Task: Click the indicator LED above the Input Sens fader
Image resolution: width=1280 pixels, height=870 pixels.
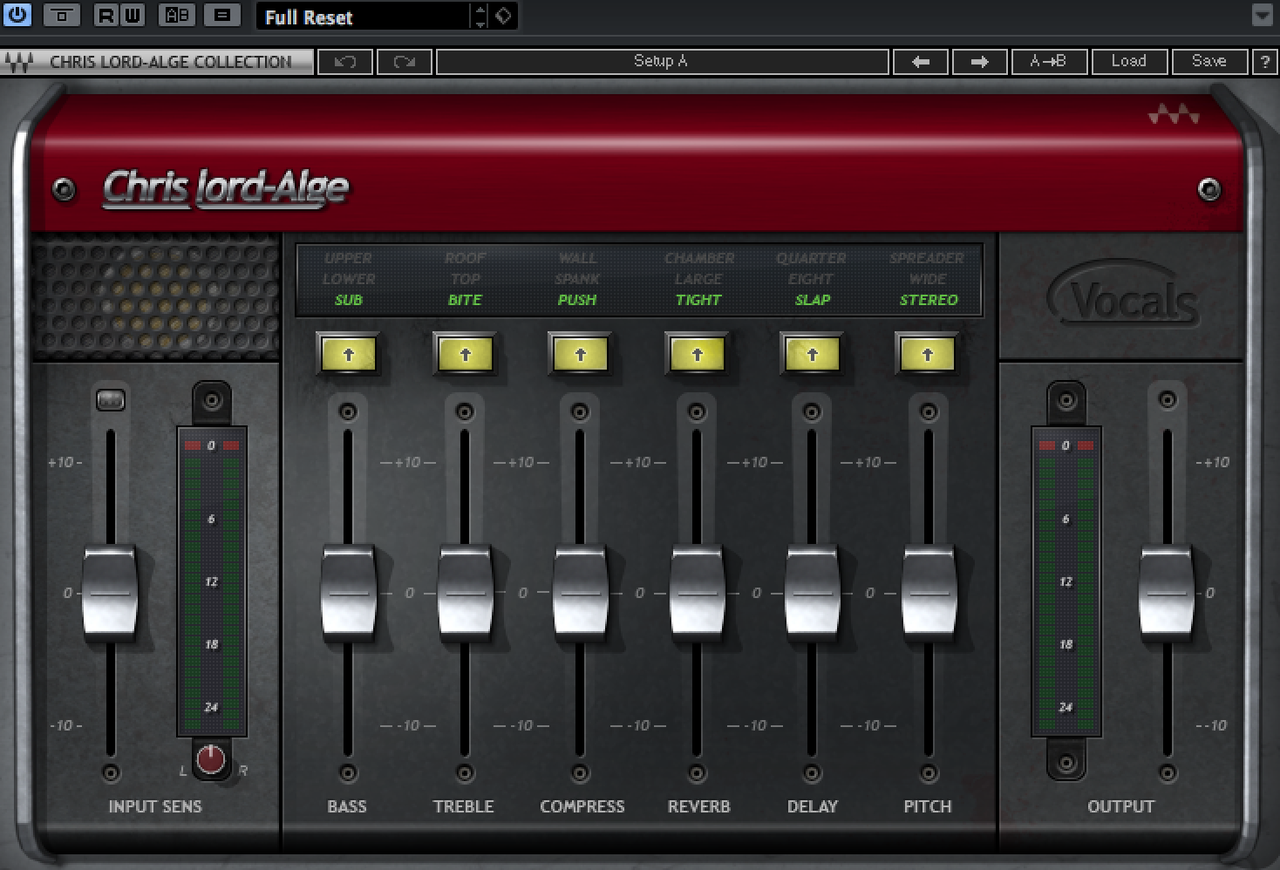Action: tap(110, 400)
